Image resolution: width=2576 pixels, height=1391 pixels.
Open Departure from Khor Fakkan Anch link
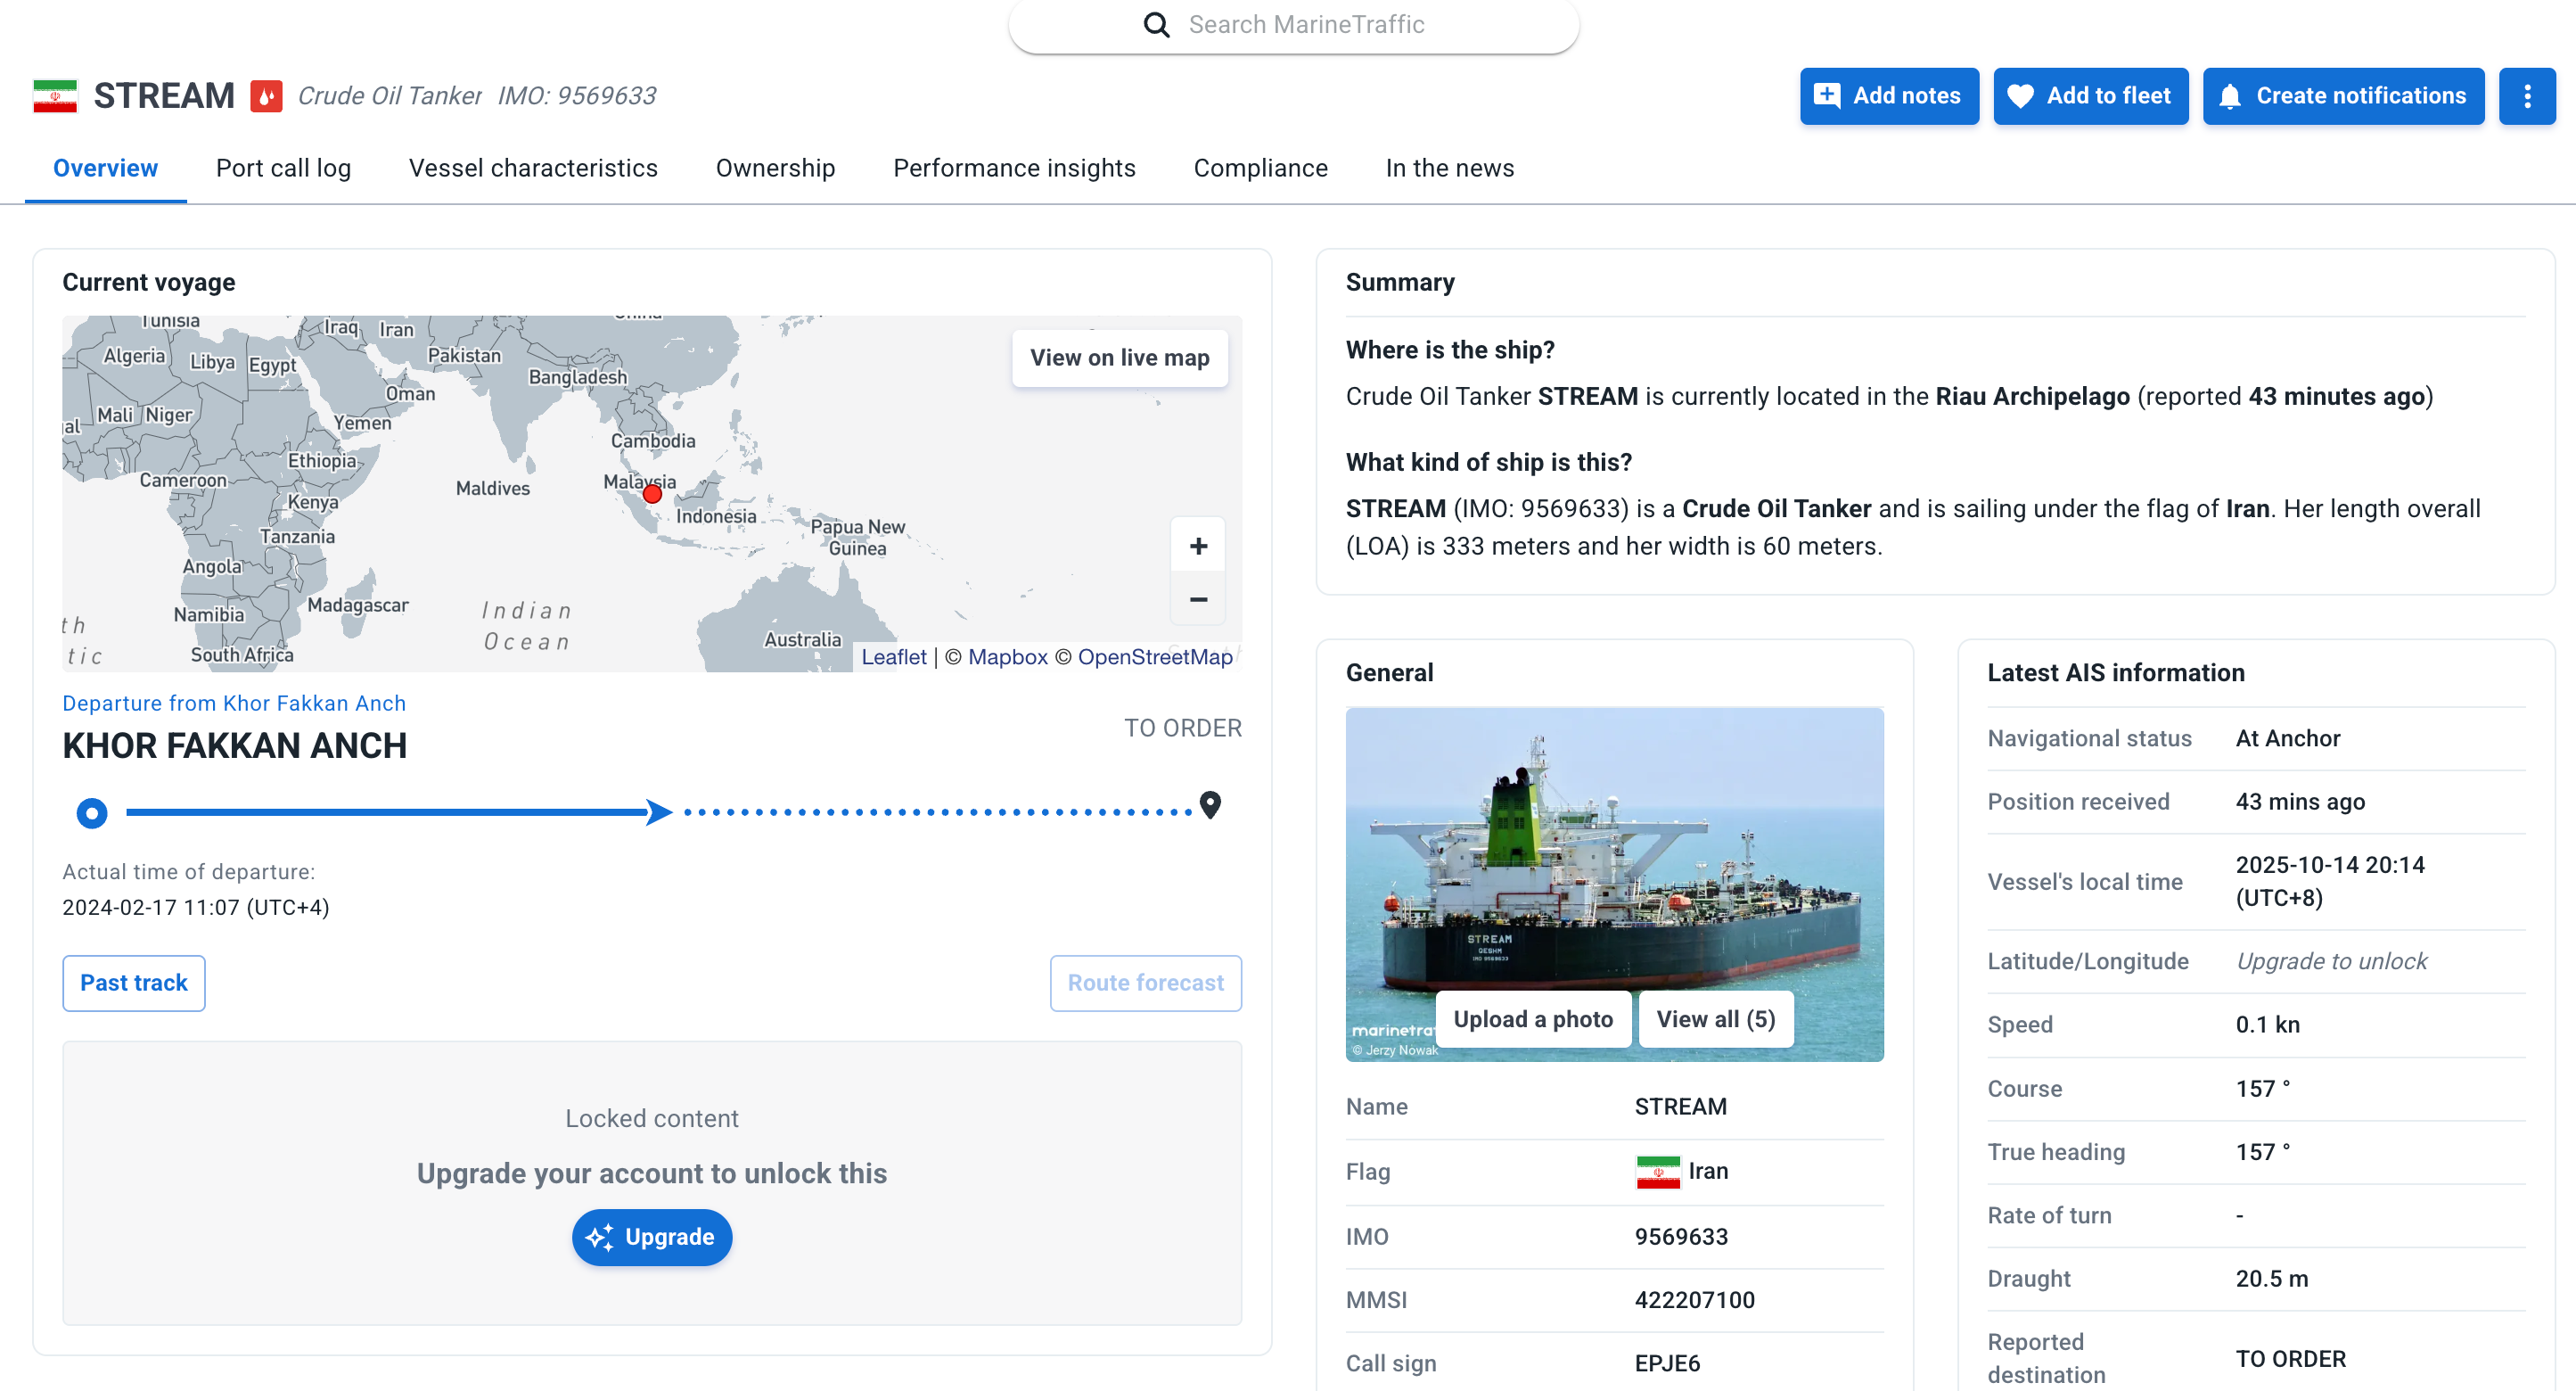(x=234, y=703)
